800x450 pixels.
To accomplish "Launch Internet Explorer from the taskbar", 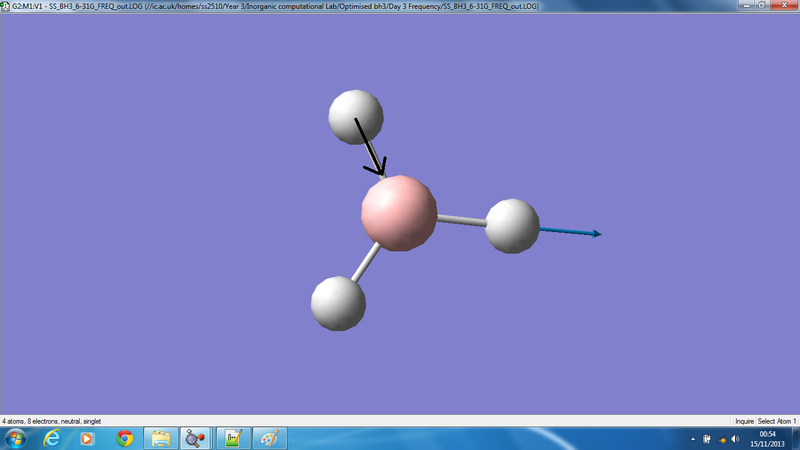I will coord(52,439).
